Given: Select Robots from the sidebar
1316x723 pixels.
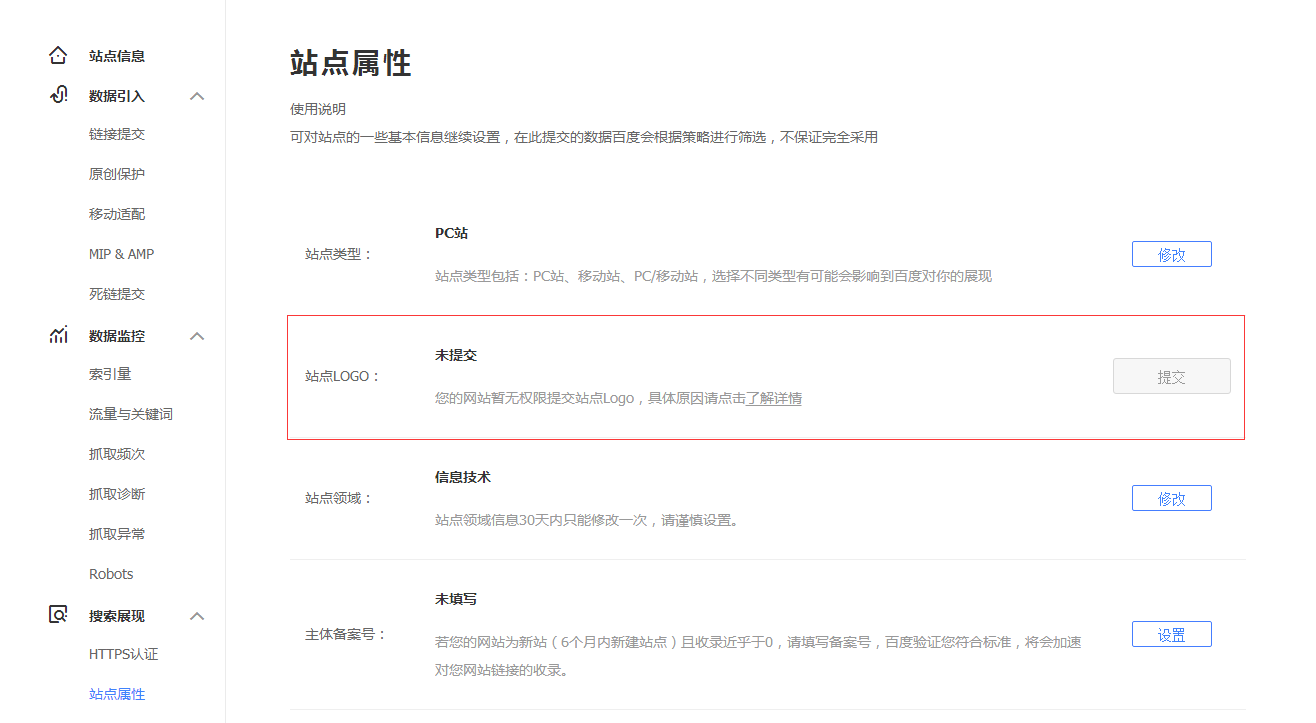Looking at the screenshot, I should (x=110, y=573).
